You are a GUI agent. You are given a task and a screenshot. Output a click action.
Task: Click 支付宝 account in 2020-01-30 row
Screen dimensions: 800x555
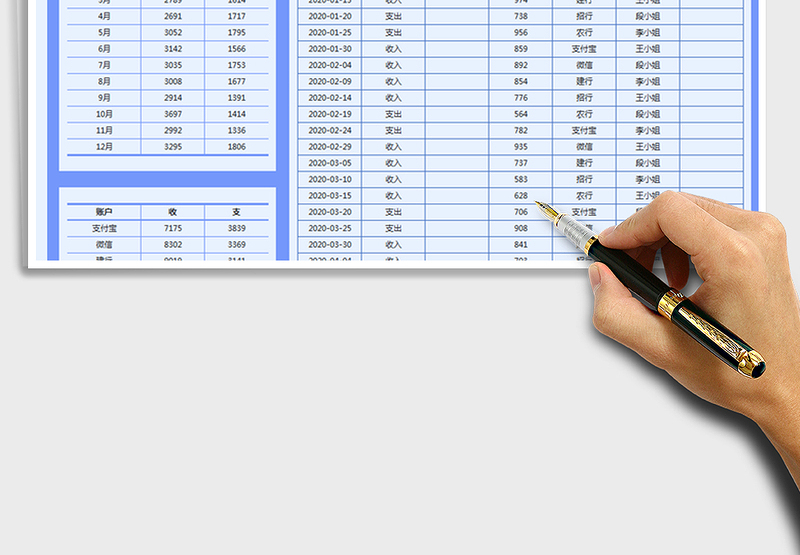point(584,49)
